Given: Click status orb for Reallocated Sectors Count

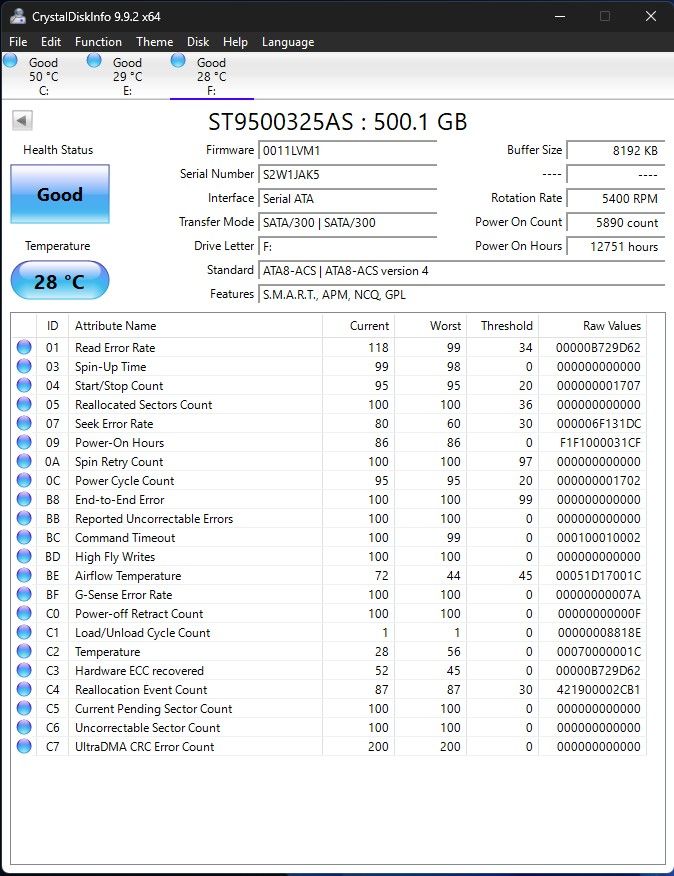Looking at the screenshot, I should (24, 404).
